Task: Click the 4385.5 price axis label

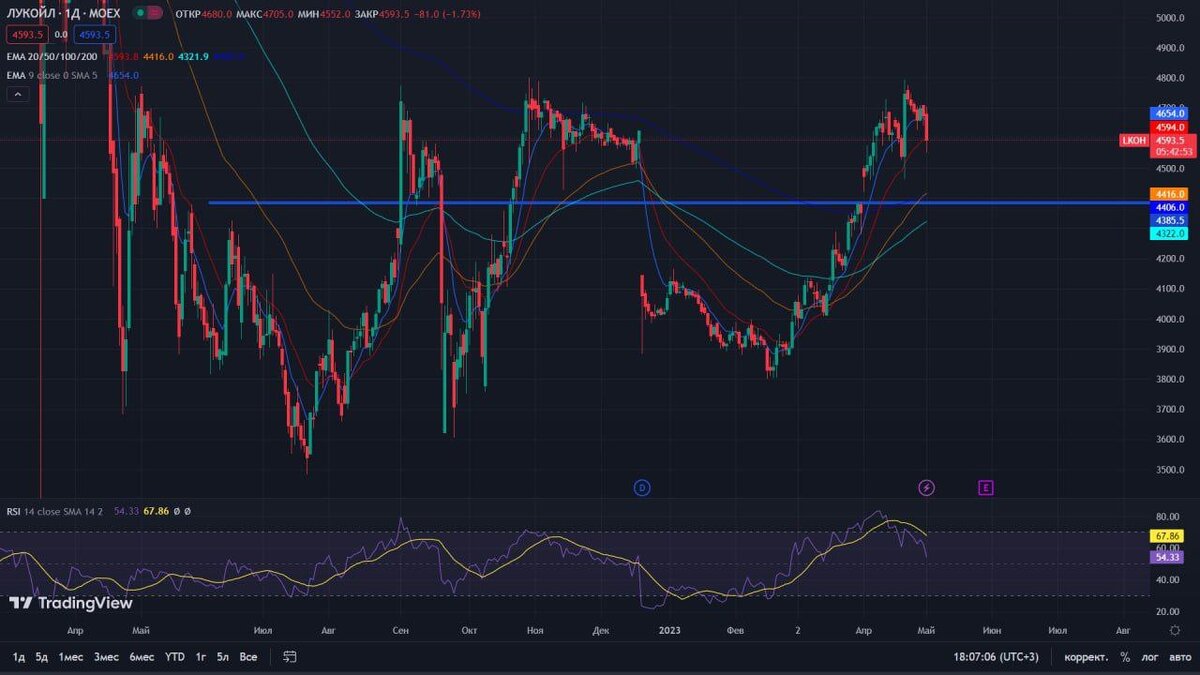Action: [1169, 219]
